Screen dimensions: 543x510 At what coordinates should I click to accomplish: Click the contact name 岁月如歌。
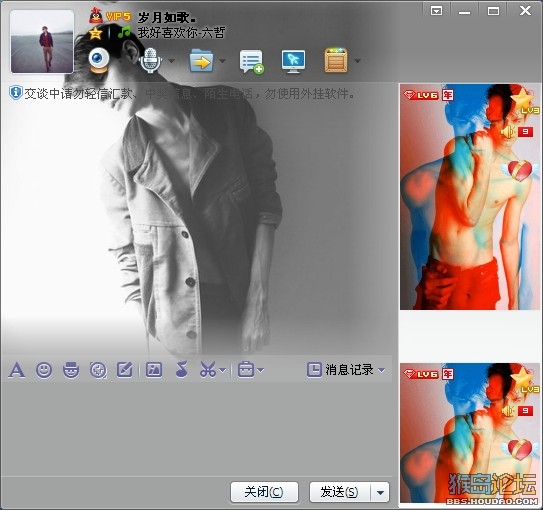(167, 17)
